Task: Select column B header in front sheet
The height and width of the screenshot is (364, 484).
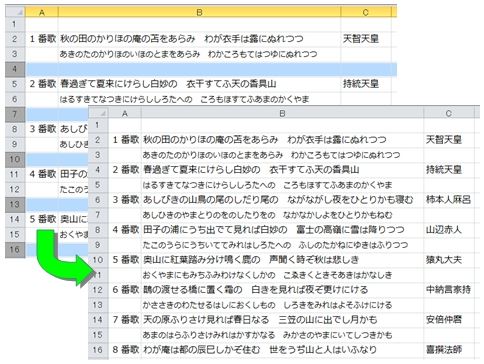Action: click(x=282, y=113)
